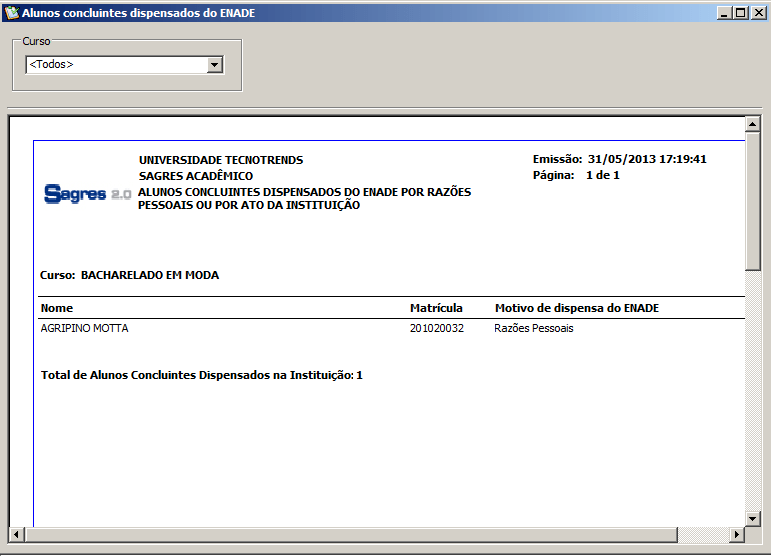Screen dimensions: 772x556
Task: Click the horizontal scrollbar thumb
Action: click(351, 534)
